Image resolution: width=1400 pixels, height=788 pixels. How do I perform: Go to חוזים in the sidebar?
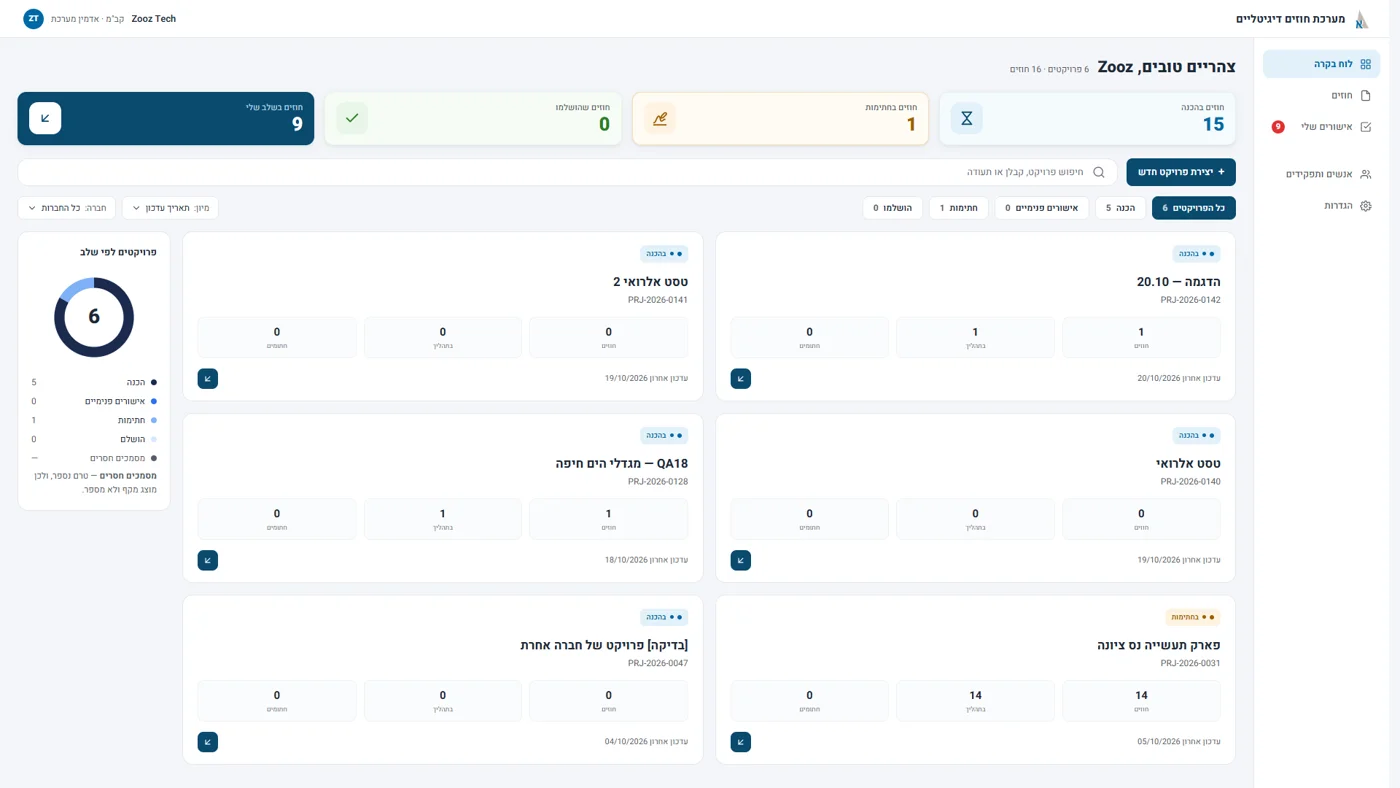[x=1322, y=96]
